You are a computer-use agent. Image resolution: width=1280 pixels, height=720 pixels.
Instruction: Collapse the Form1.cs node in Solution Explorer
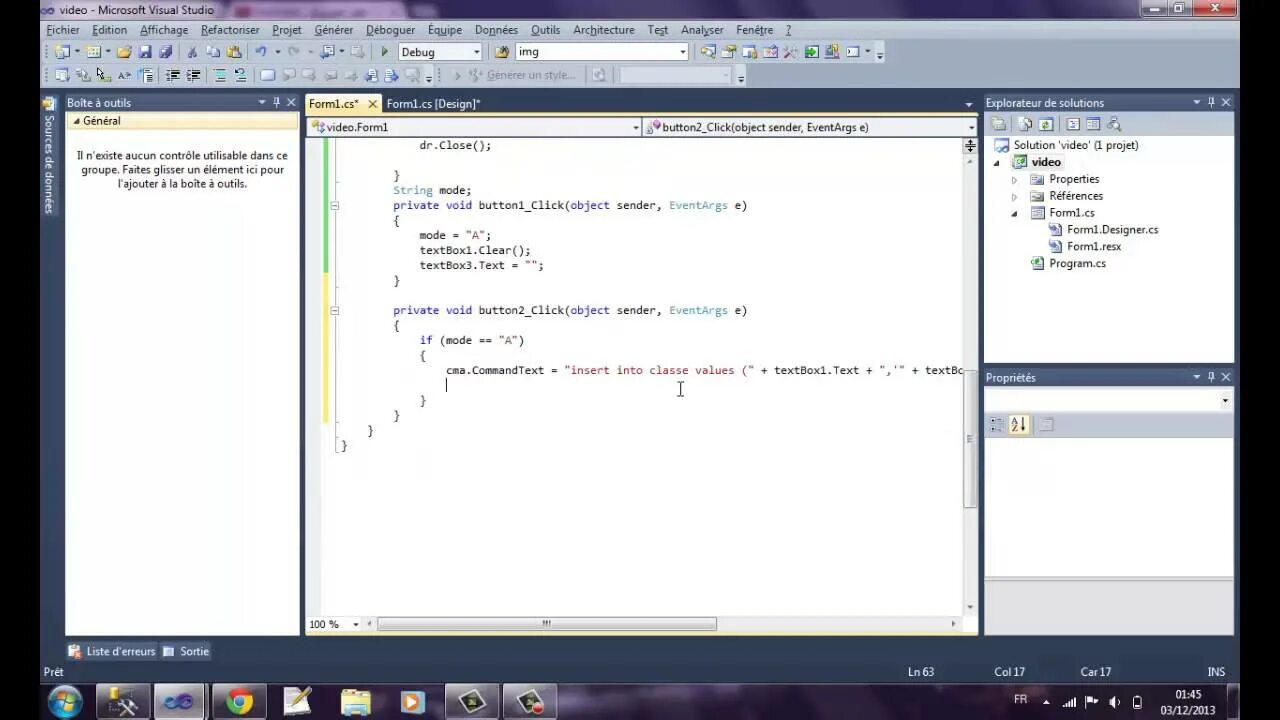coord(1014,214)
